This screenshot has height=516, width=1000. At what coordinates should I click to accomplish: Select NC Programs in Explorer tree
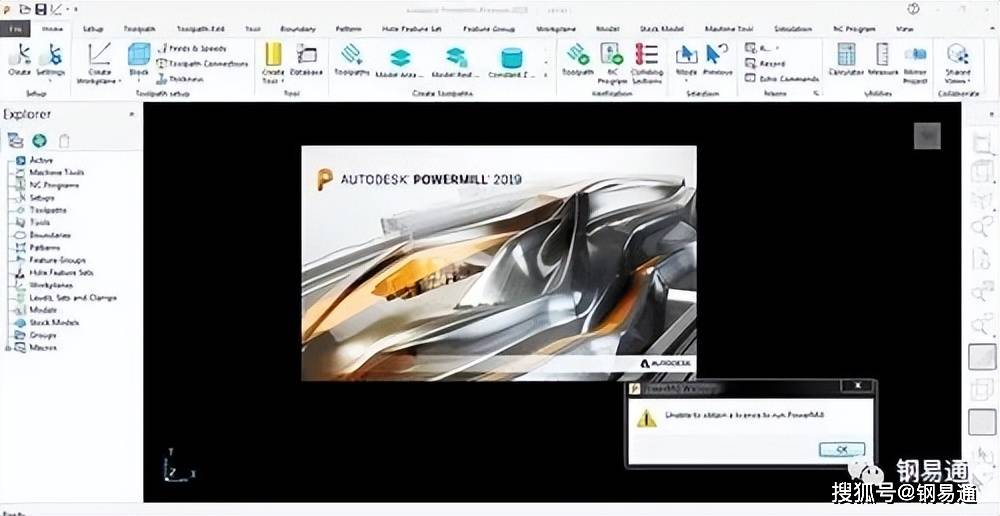point(47,185)
